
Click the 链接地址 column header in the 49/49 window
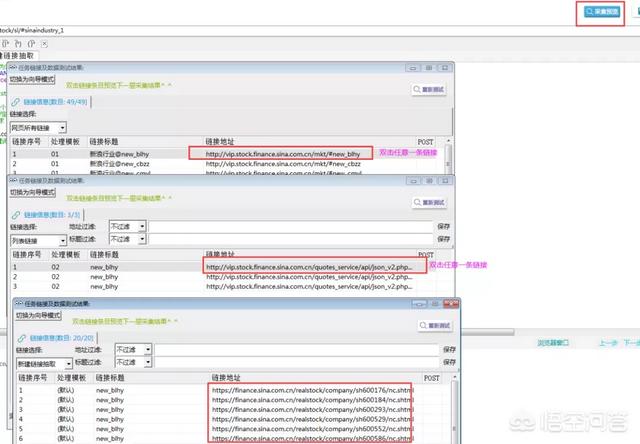coord(220,142)
